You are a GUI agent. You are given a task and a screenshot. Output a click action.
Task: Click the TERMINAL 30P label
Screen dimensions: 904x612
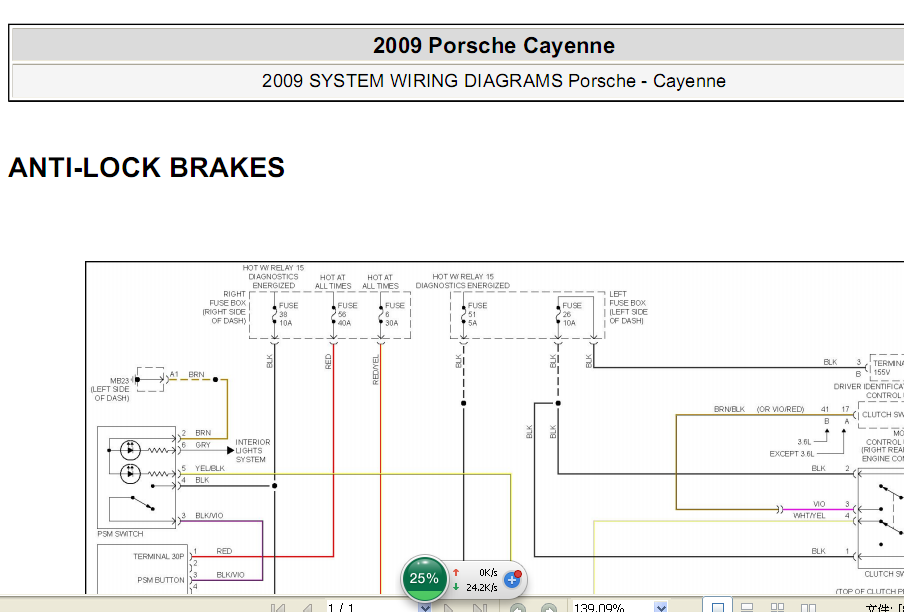(159, 556)
